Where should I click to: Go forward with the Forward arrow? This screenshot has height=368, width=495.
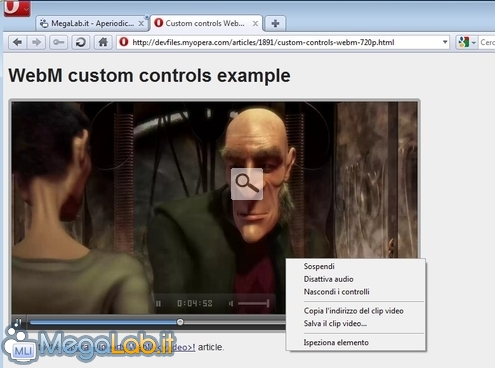pos(36,42)
